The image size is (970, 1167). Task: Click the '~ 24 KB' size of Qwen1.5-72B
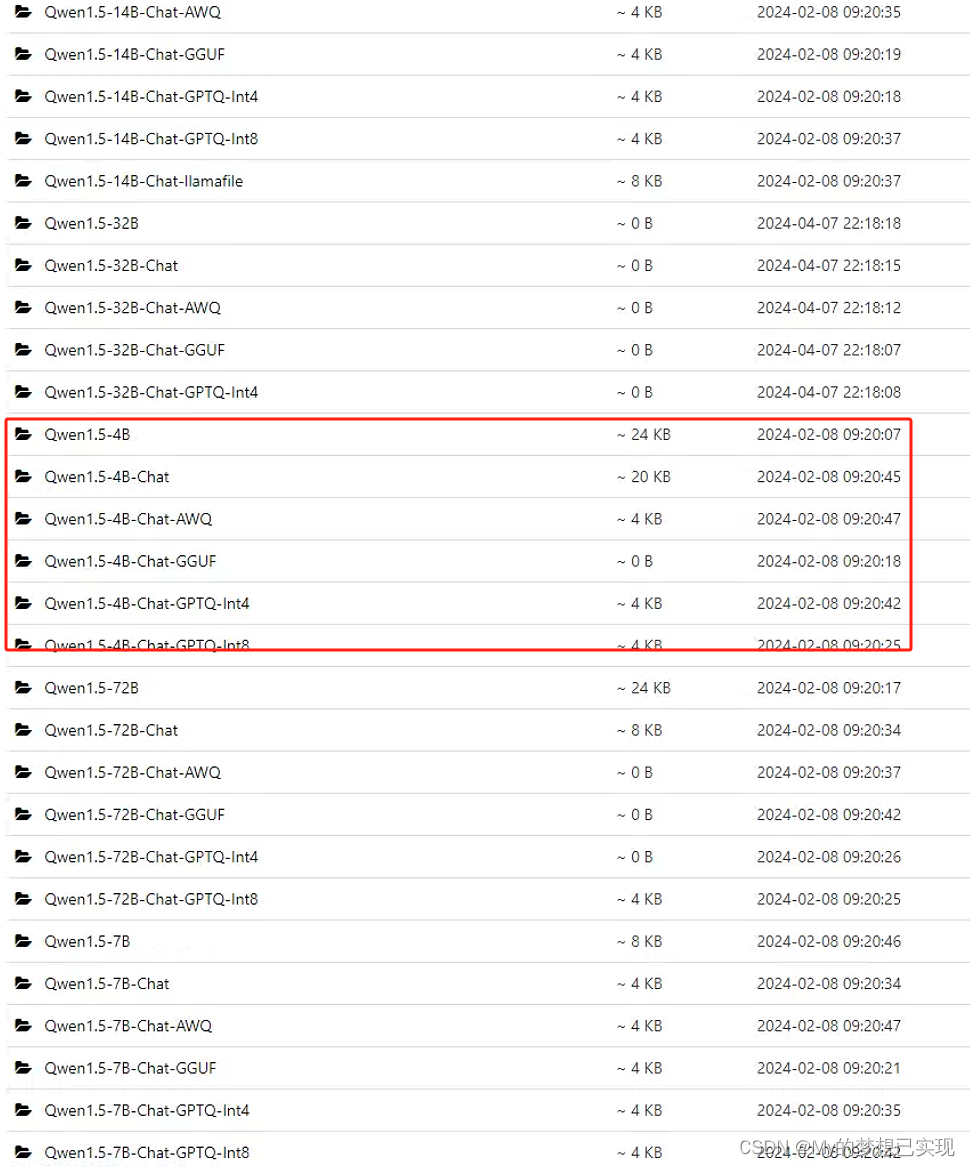point(643,688)
